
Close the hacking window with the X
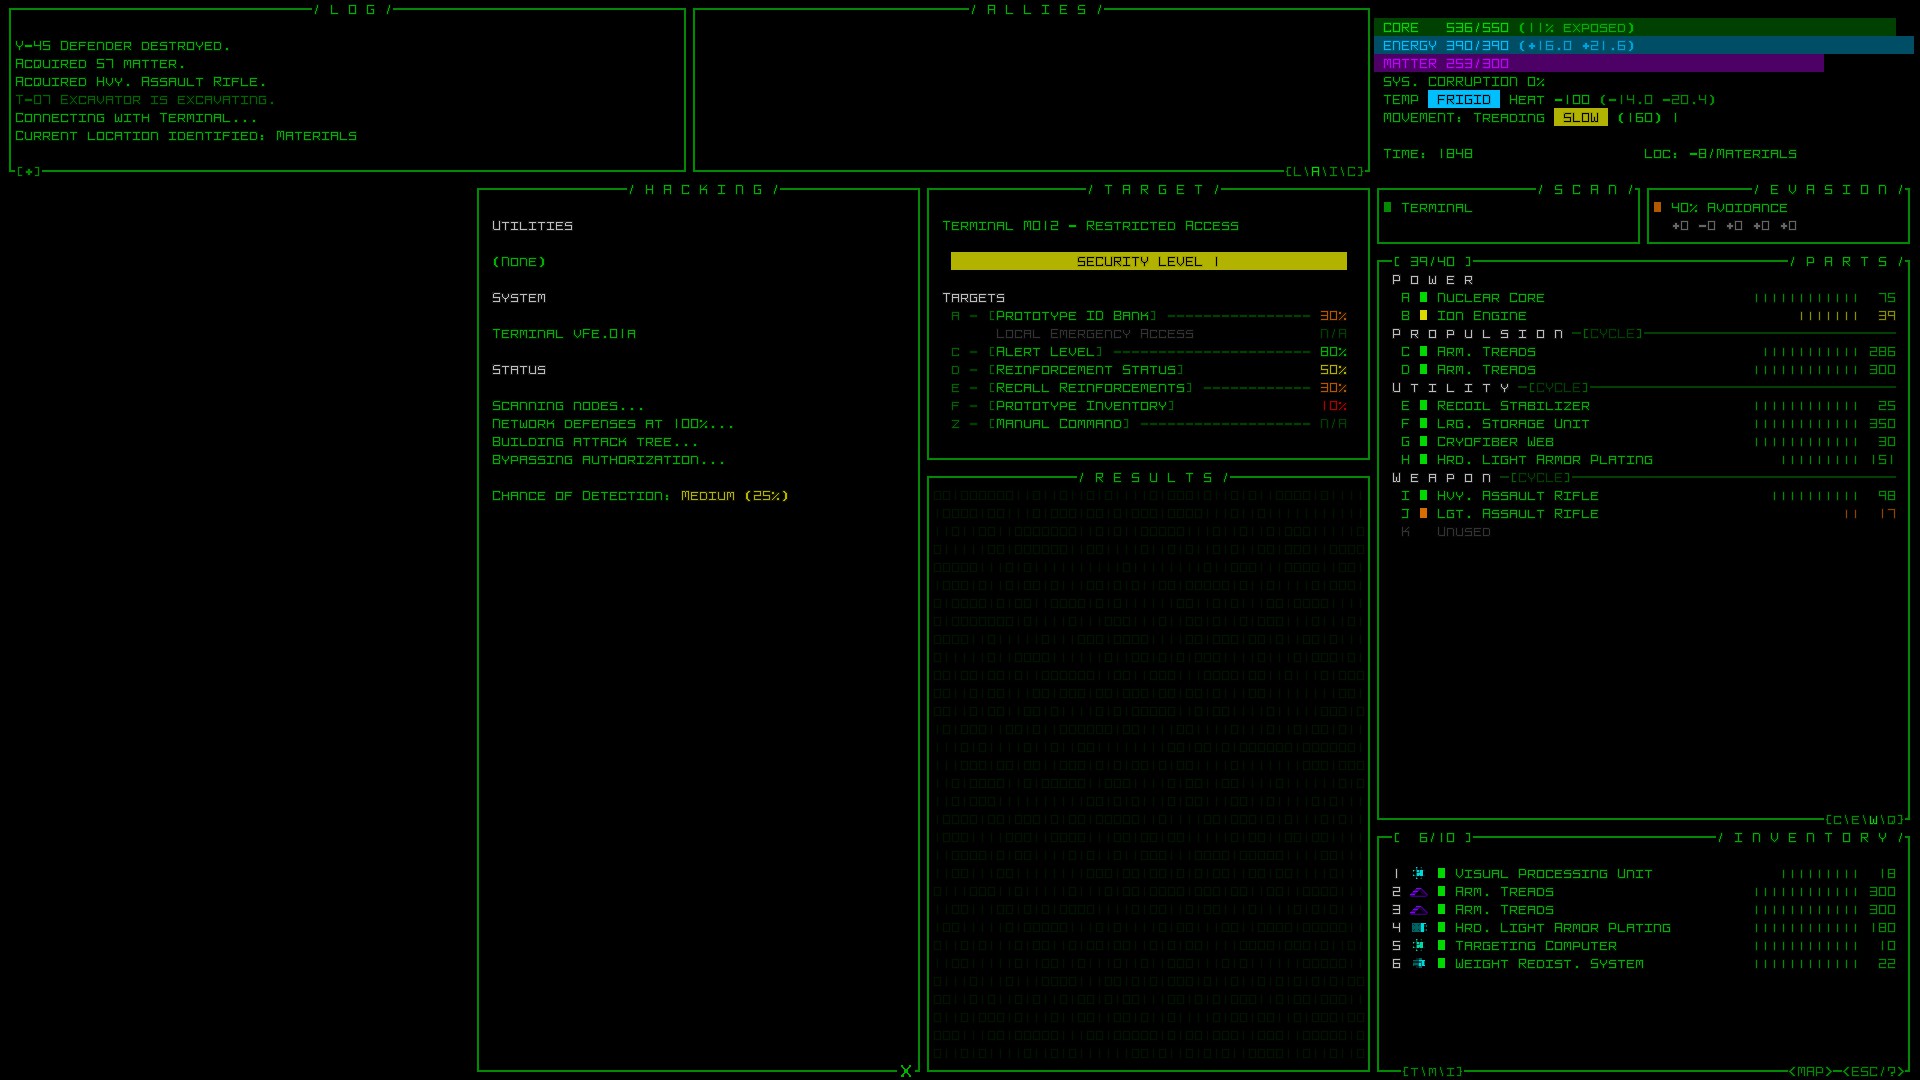point(906,1071)
